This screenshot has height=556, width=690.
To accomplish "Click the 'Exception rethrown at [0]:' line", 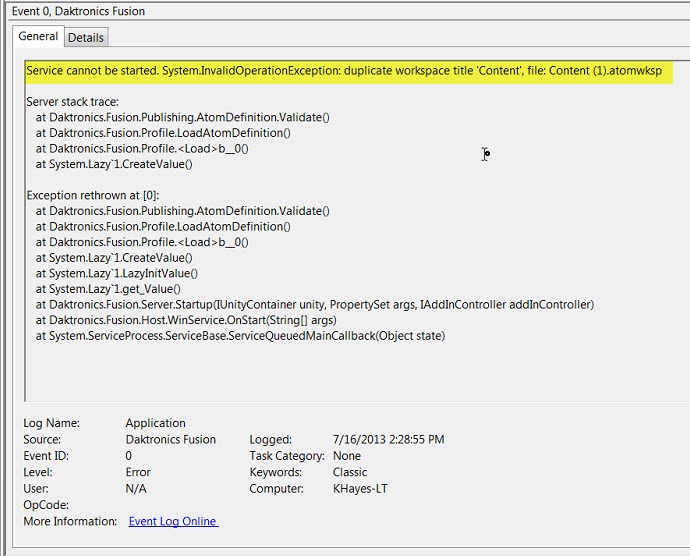I will pos(92,195).
